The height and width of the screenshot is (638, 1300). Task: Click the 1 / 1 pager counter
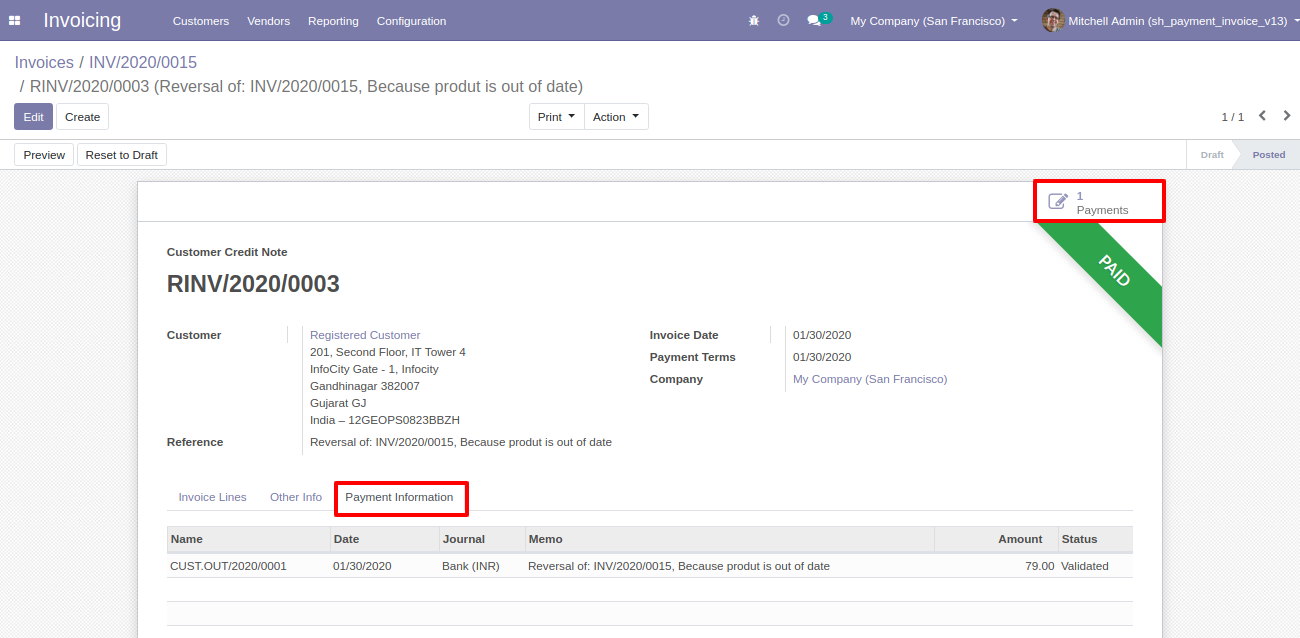click(x=1232, y=117)
